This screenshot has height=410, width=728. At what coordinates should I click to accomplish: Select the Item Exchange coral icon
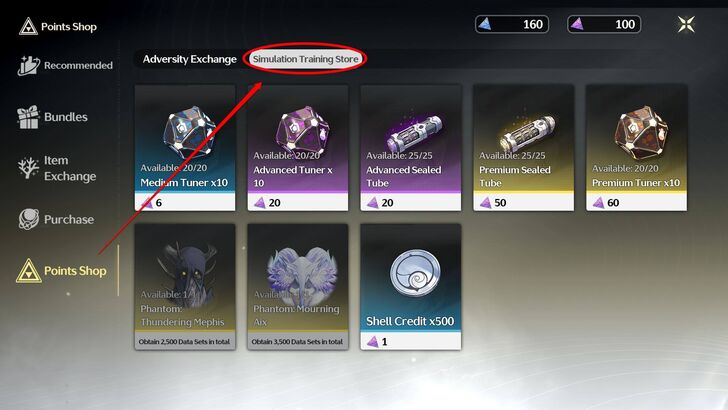pyautogui.click(x=28, y=168)
